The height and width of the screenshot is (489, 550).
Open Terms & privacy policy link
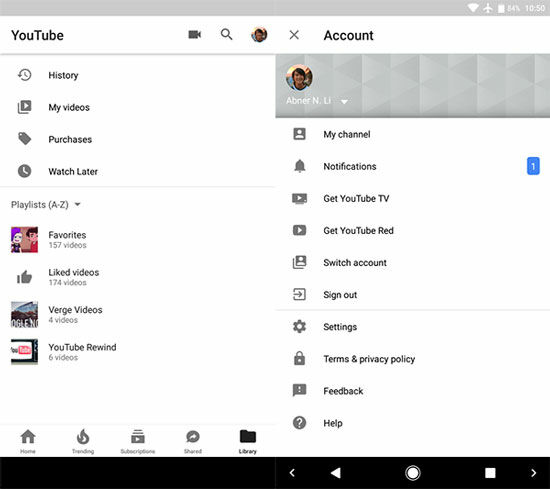(x=369, y=359)
